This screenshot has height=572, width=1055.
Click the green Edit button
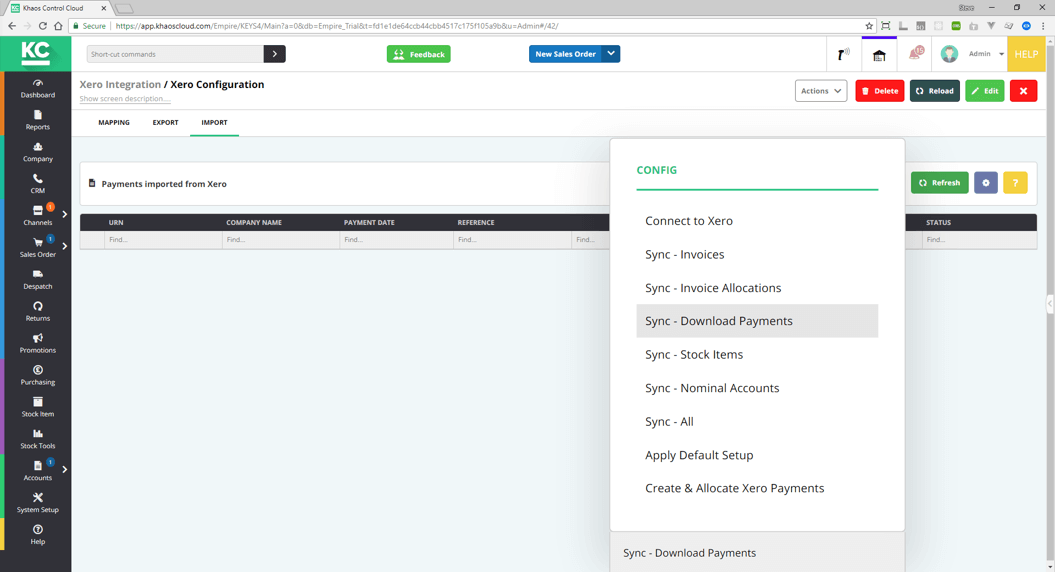click(984, 91)
